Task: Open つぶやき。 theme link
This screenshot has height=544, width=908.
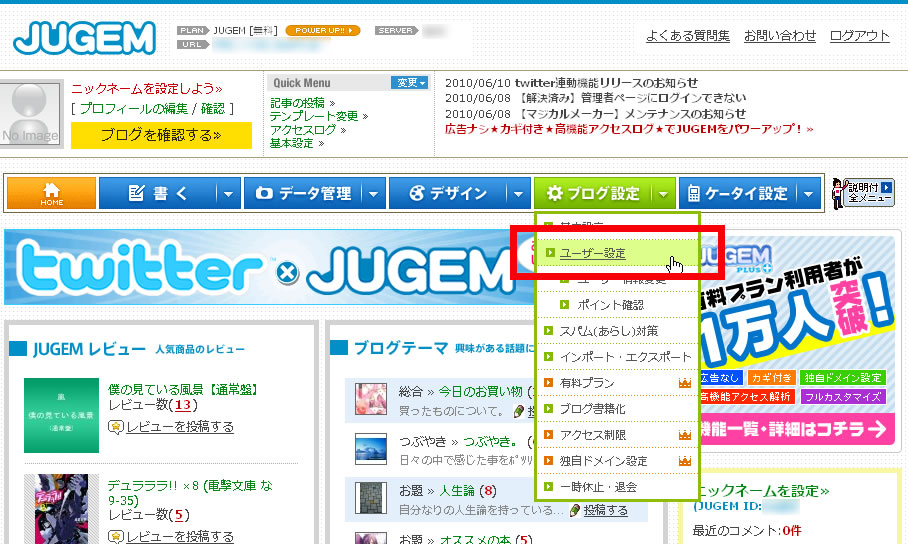Action: (490, 441)
